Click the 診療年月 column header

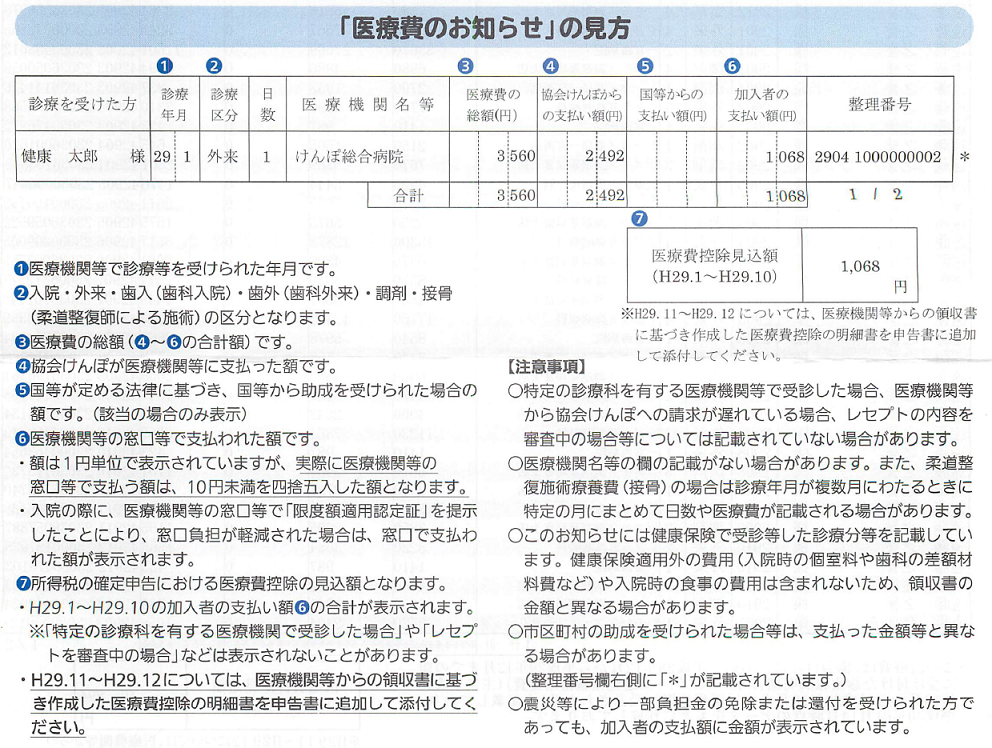pos(175,104)
